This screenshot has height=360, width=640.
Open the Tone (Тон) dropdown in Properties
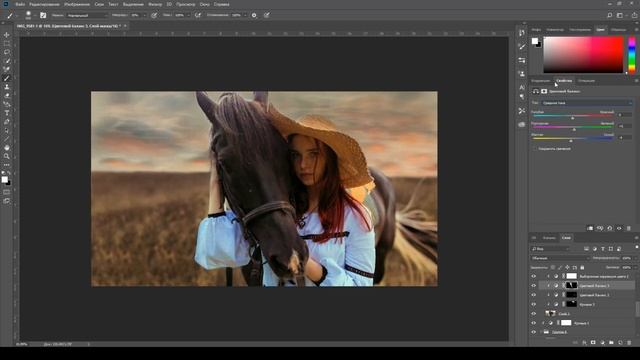pyautogui.click(x=587, y=103)
